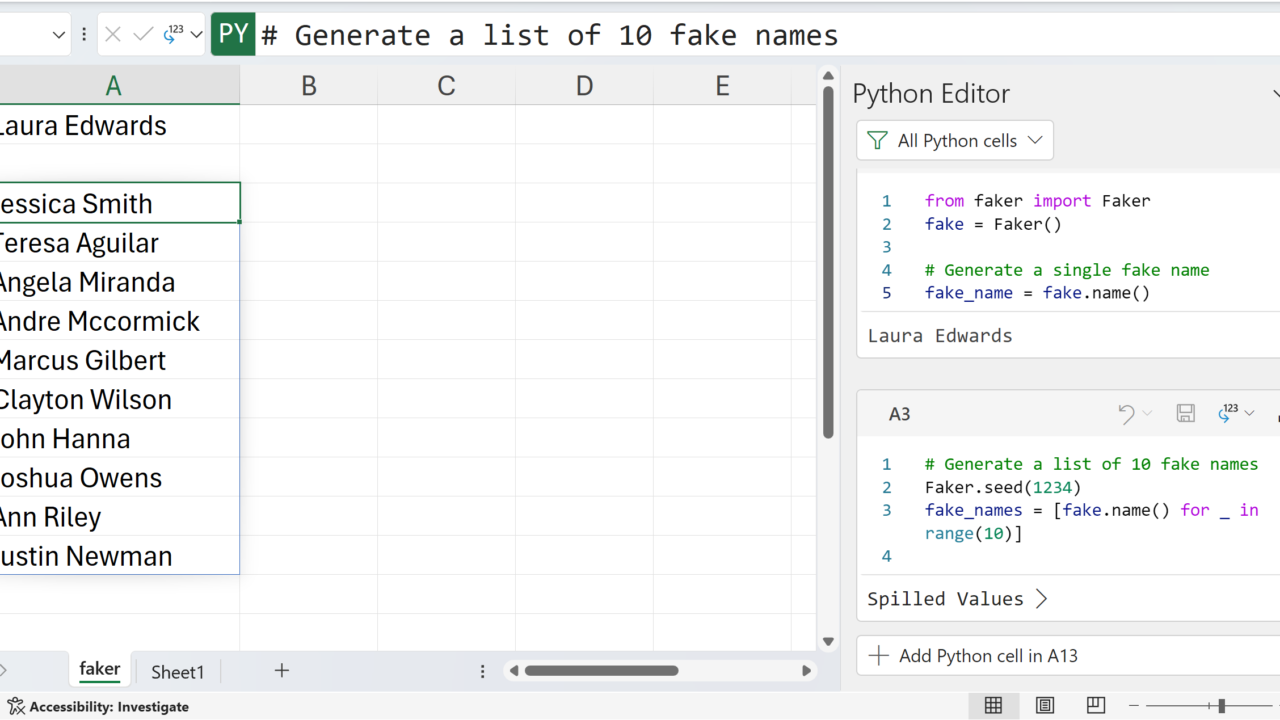Viewport: 1280px width, 720px height.
Task: Switch to Page Layout view
Action: (x=1045, y=706)
